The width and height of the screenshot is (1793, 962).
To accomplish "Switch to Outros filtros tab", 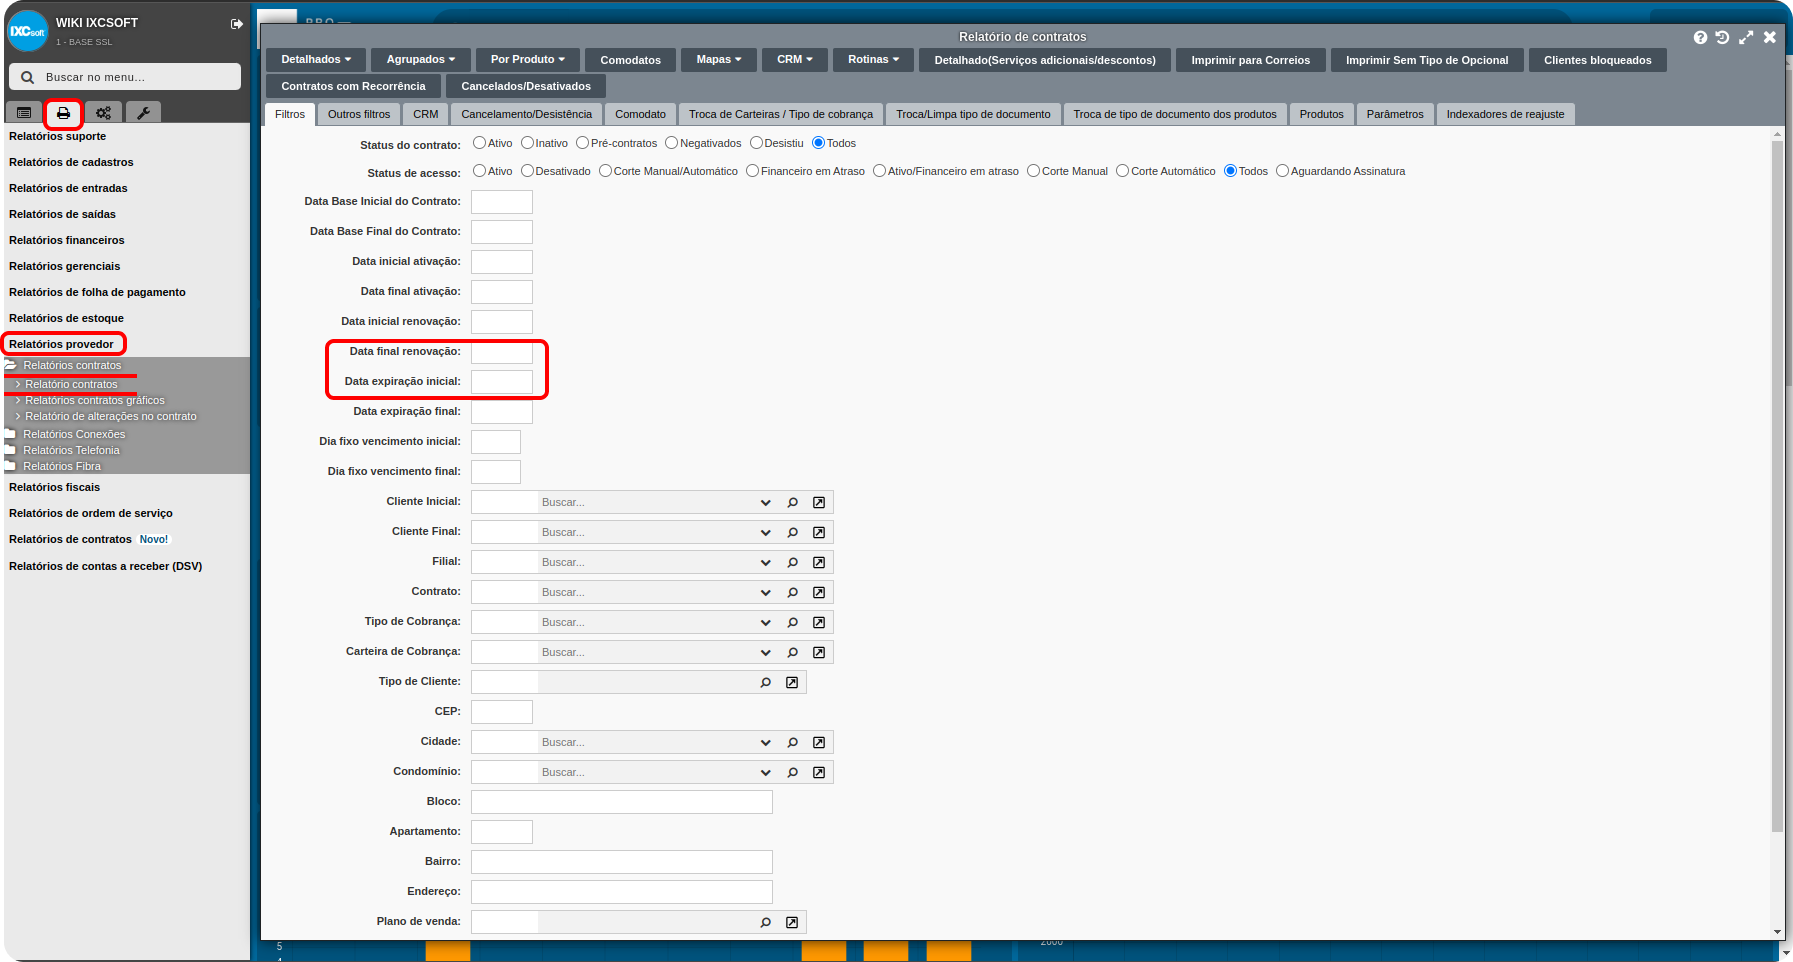I will pos(359,114).
